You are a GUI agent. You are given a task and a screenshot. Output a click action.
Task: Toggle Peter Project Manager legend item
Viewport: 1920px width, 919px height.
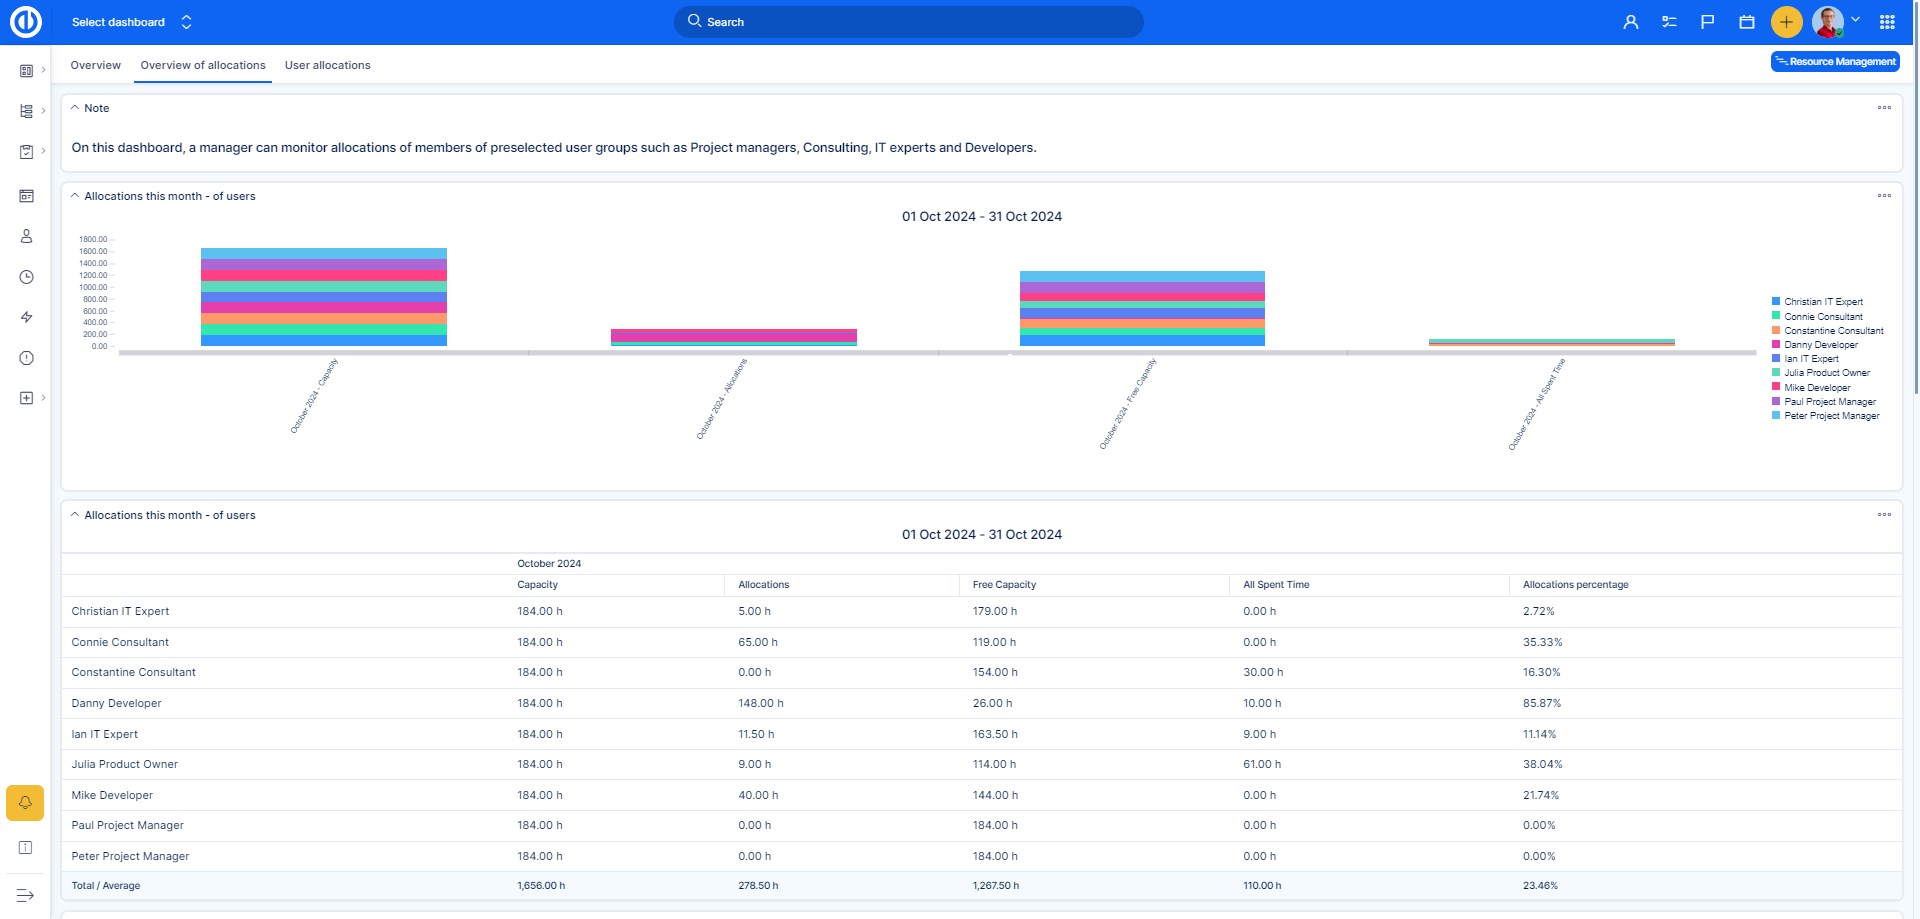[1831, 416]
